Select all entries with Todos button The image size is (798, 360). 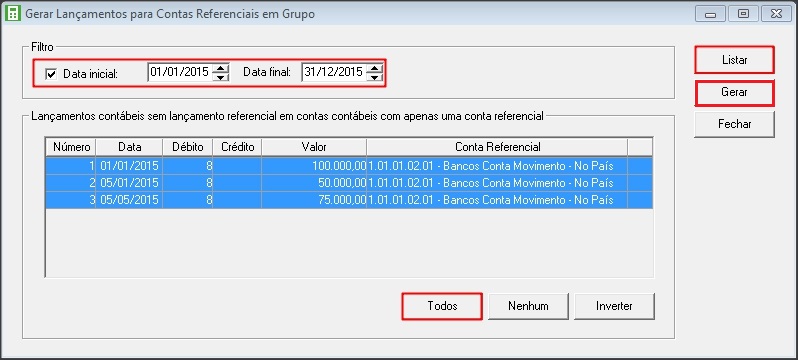pos(442,306)
